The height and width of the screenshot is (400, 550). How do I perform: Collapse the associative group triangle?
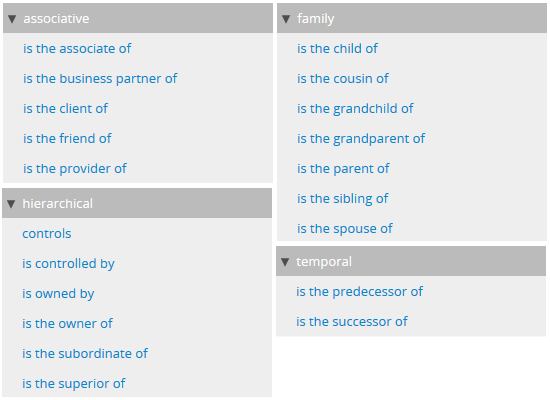click(12, 19)
